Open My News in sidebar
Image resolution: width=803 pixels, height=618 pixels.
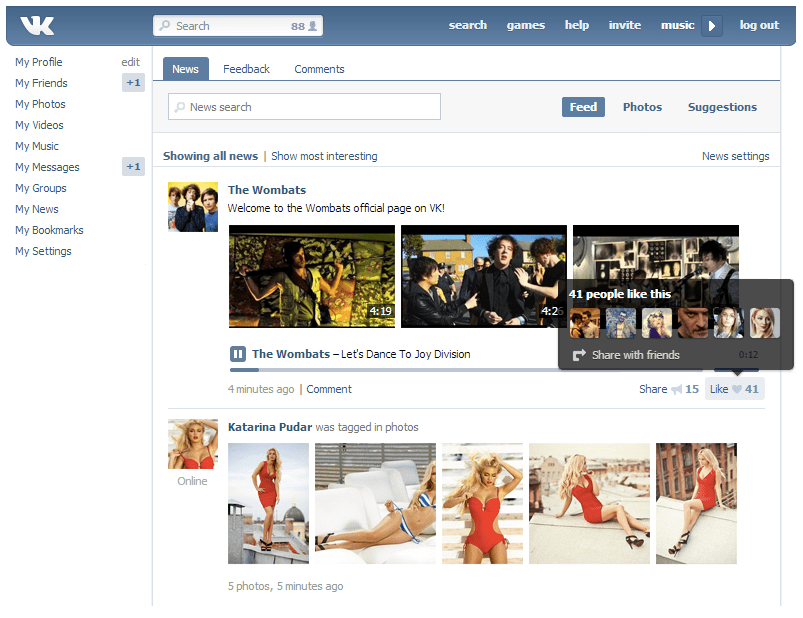pos(37,209)
